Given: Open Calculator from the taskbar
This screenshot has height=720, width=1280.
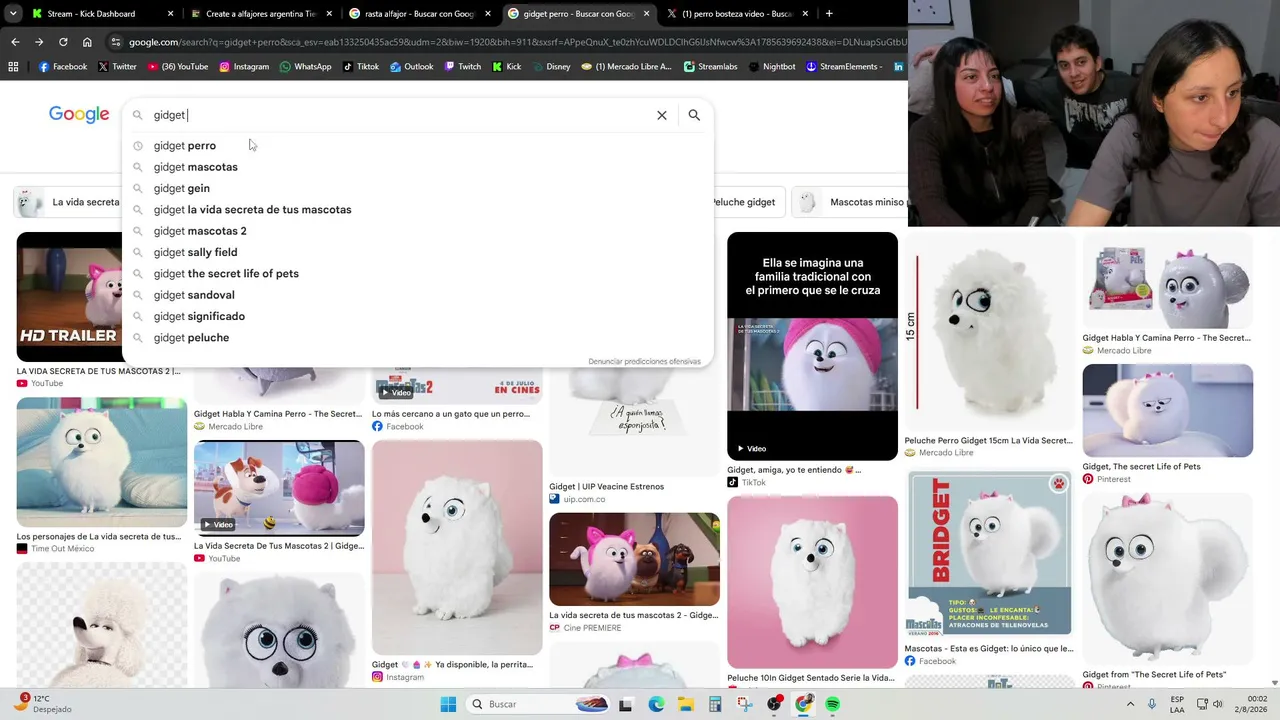Looking at the screenshot, I should (715, 704).
